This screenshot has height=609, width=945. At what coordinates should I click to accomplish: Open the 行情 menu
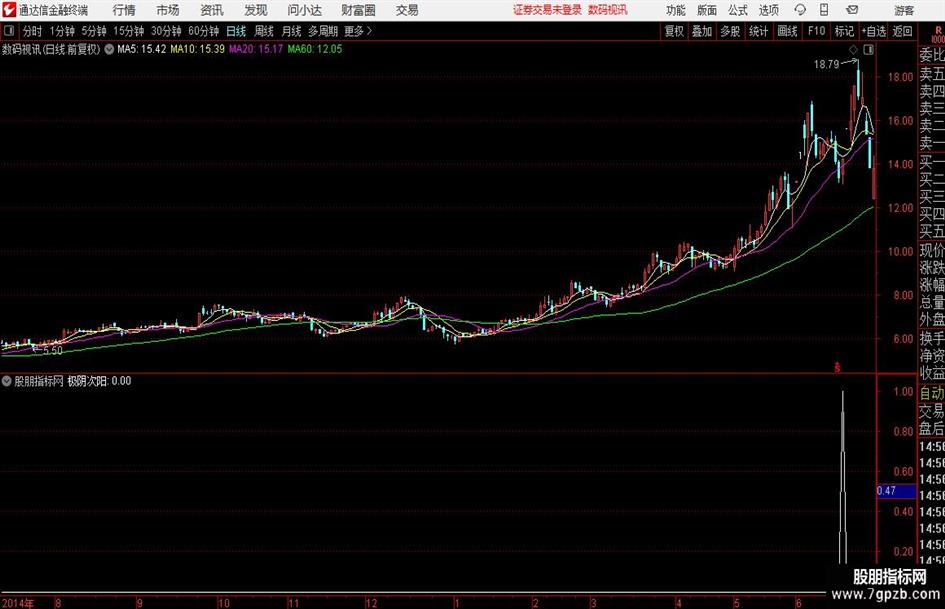point(124,10)
